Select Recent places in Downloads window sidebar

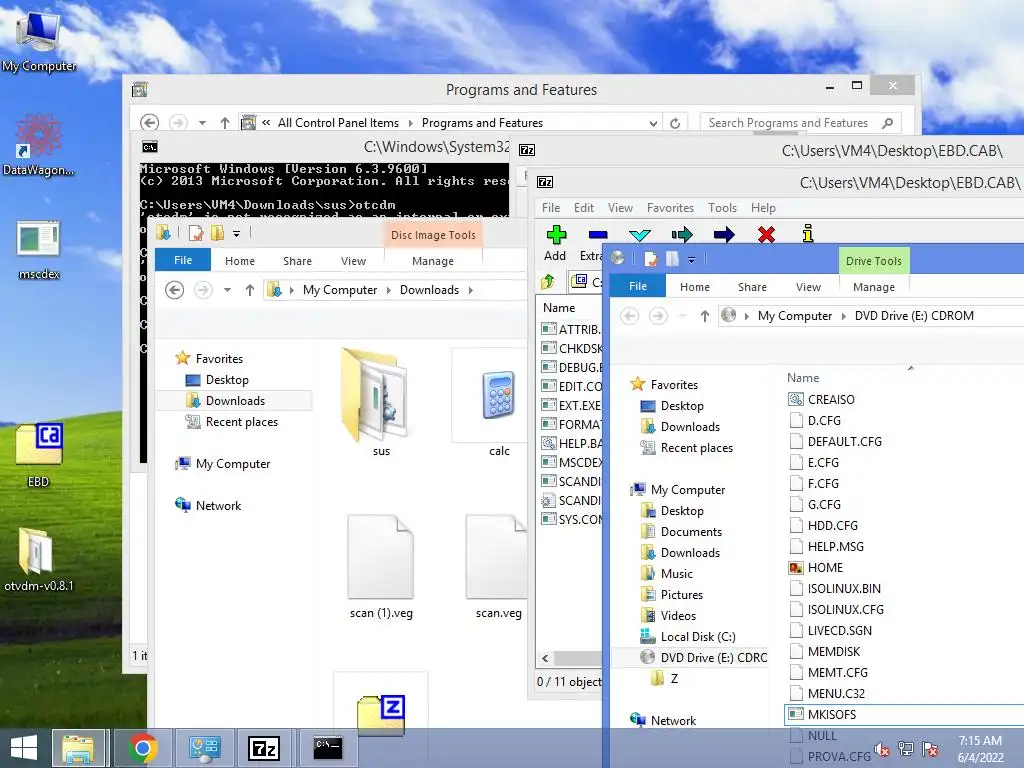pos(242,422)
